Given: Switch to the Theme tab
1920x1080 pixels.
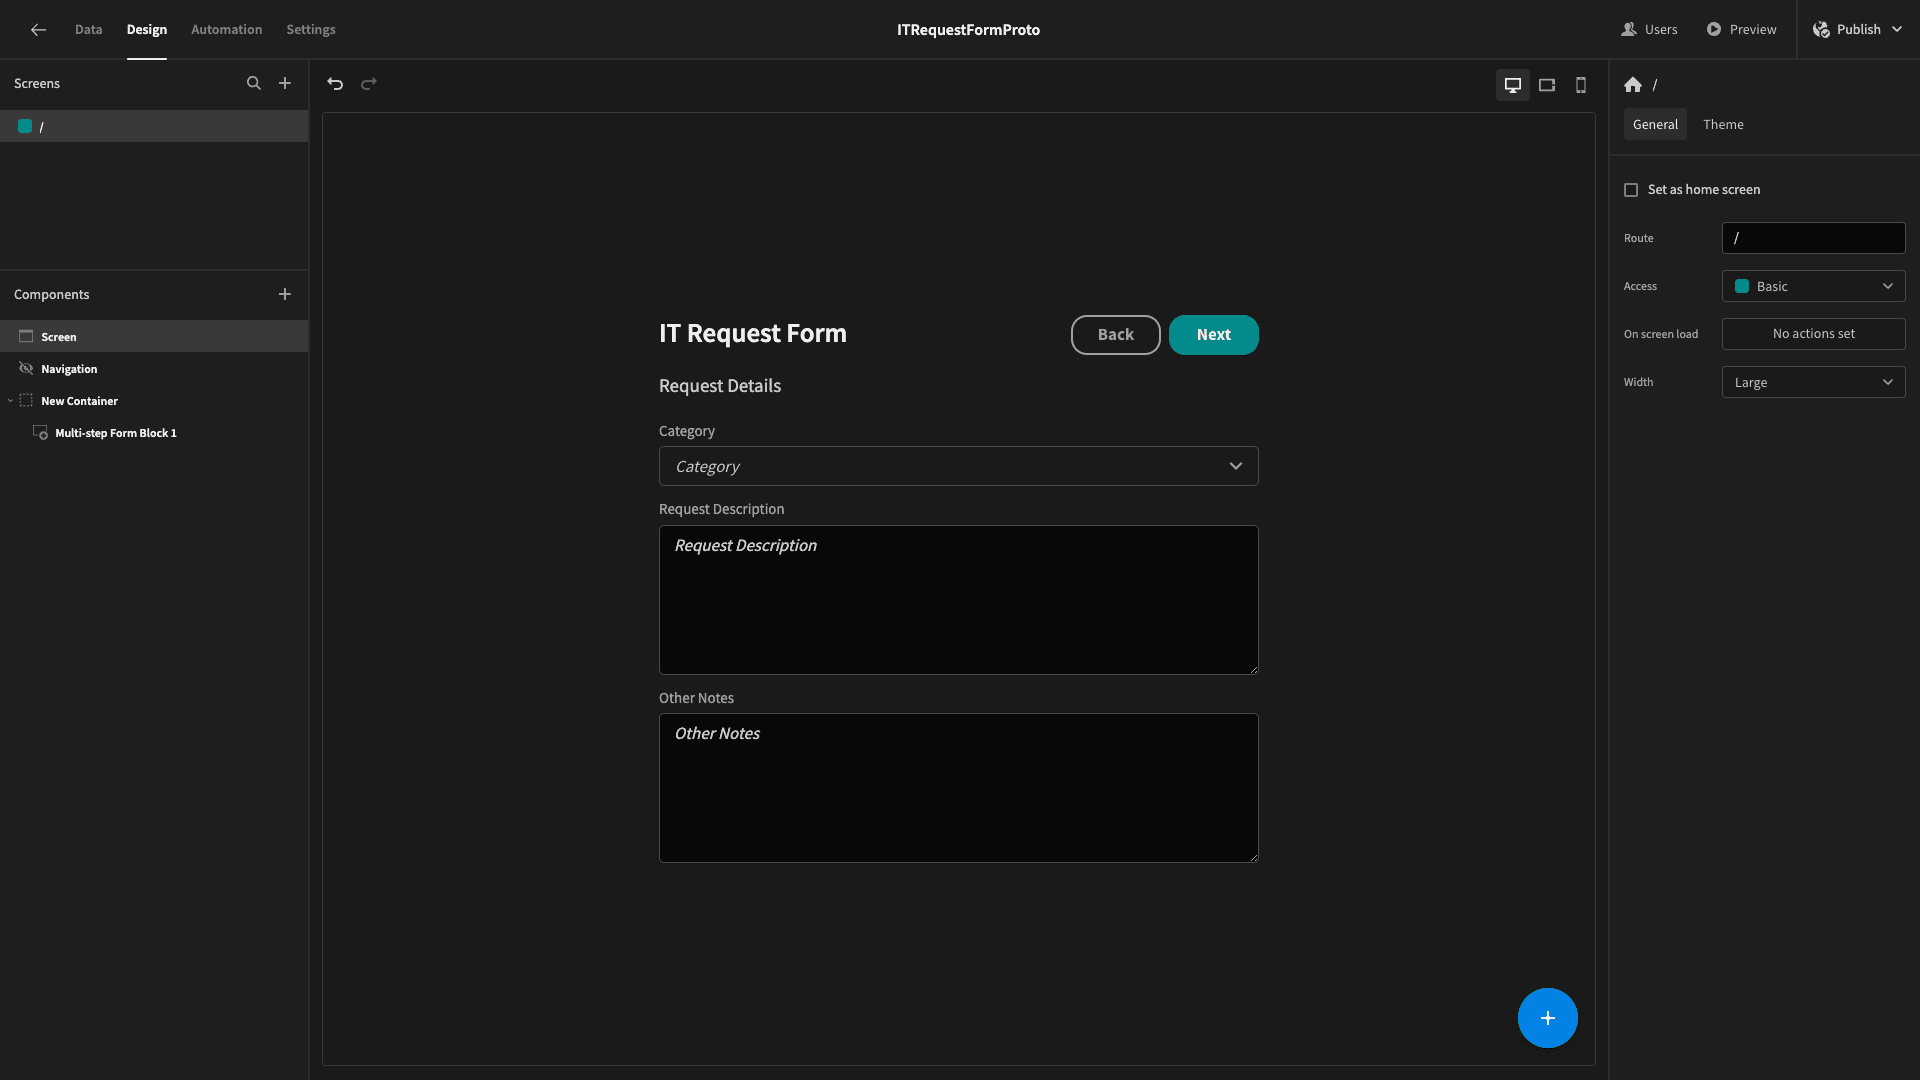Looking at the screenshot, I should pyautogui.click(x=1723, y=124).
